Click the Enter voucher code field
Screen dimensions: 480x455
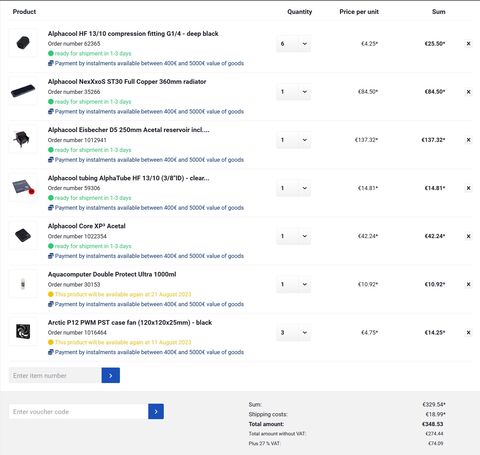coord(79,412)
